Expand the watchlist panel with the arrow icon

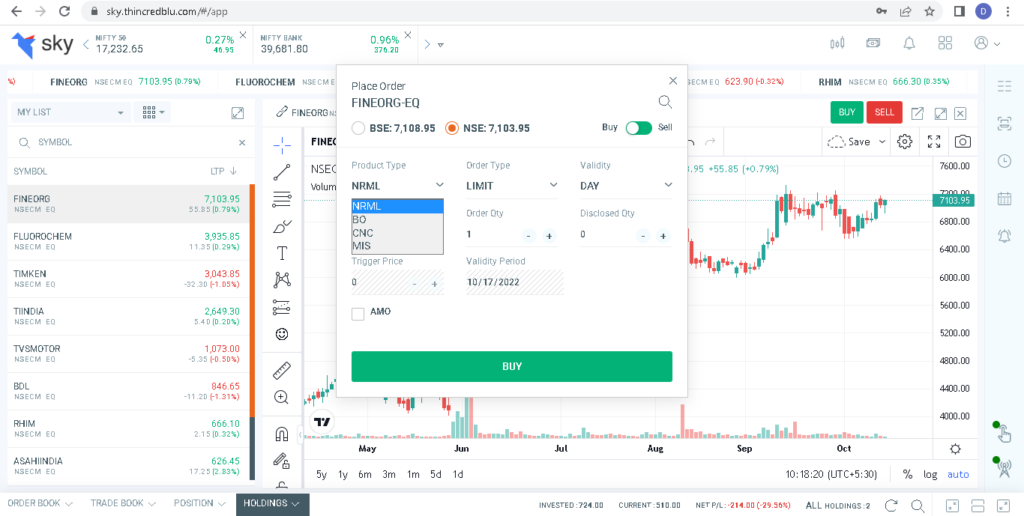pyautogui.click(x=238, y=112)
